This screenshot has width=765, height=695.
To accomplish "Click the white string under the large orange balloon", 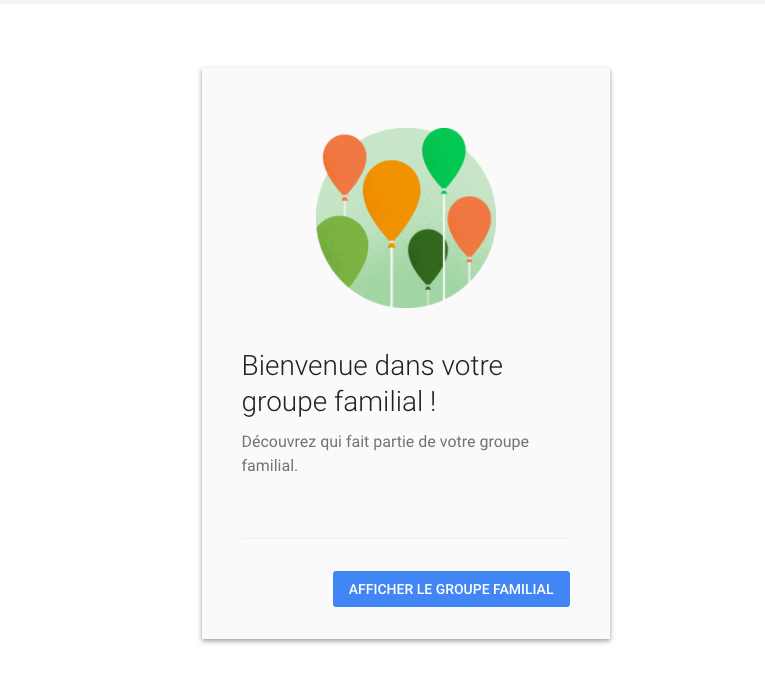I will click(391, 278).
